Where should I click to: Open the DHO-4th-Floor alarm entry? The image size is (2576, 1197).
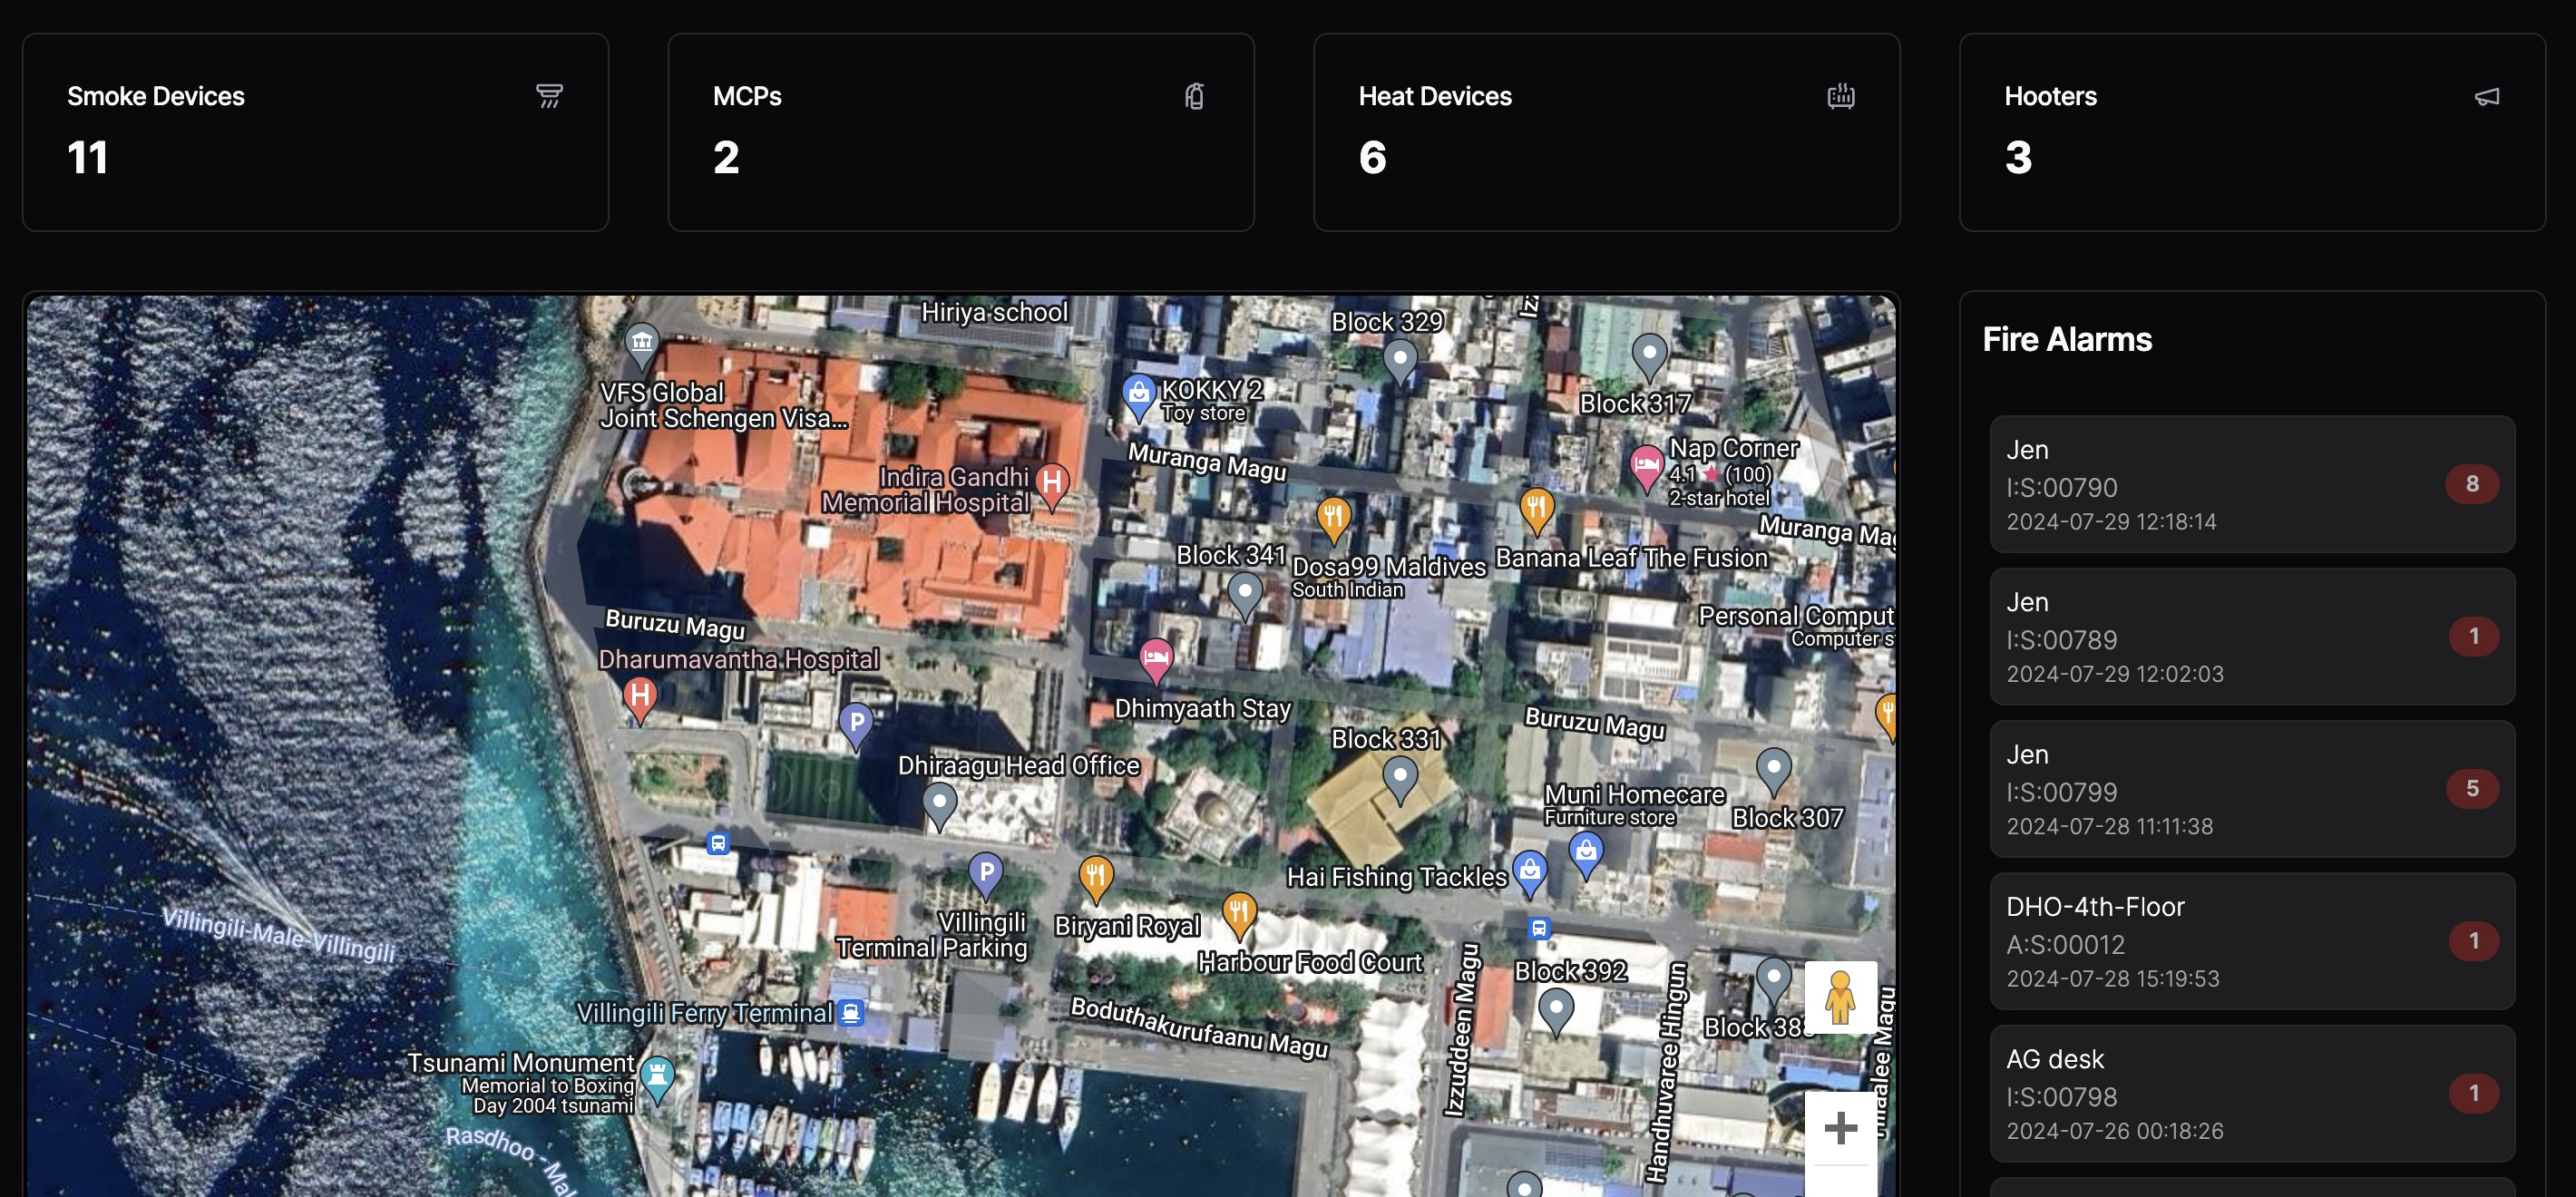pos(2251,941)
